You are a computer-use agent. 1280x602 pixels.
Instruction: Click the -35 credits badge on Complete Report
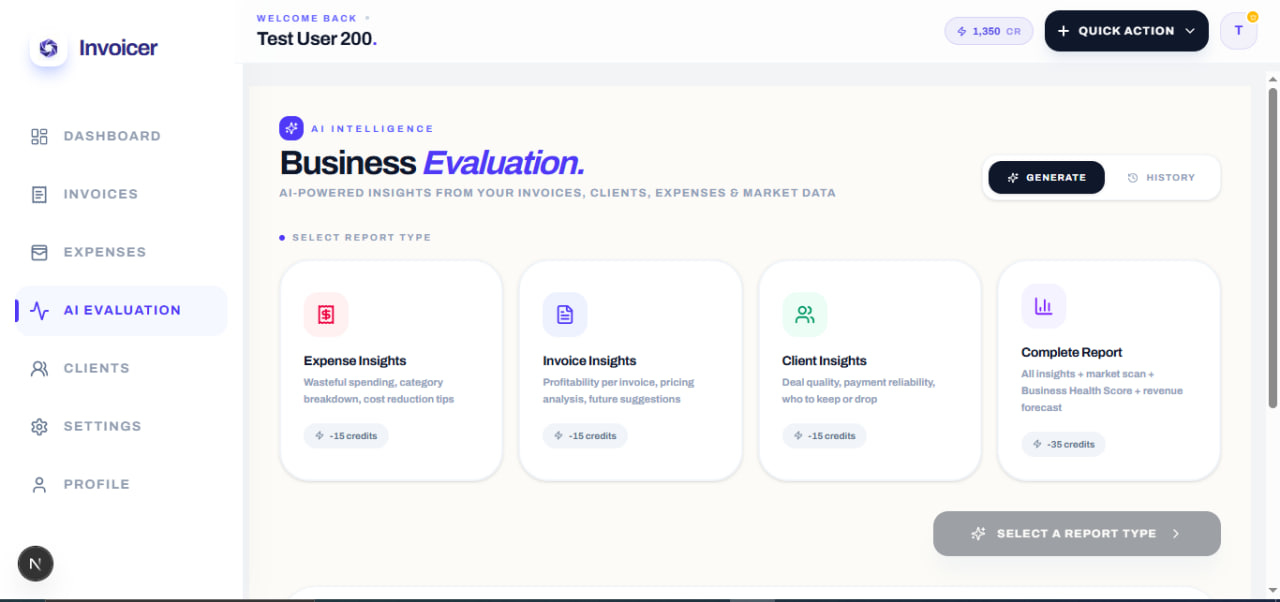[1063, 444]
